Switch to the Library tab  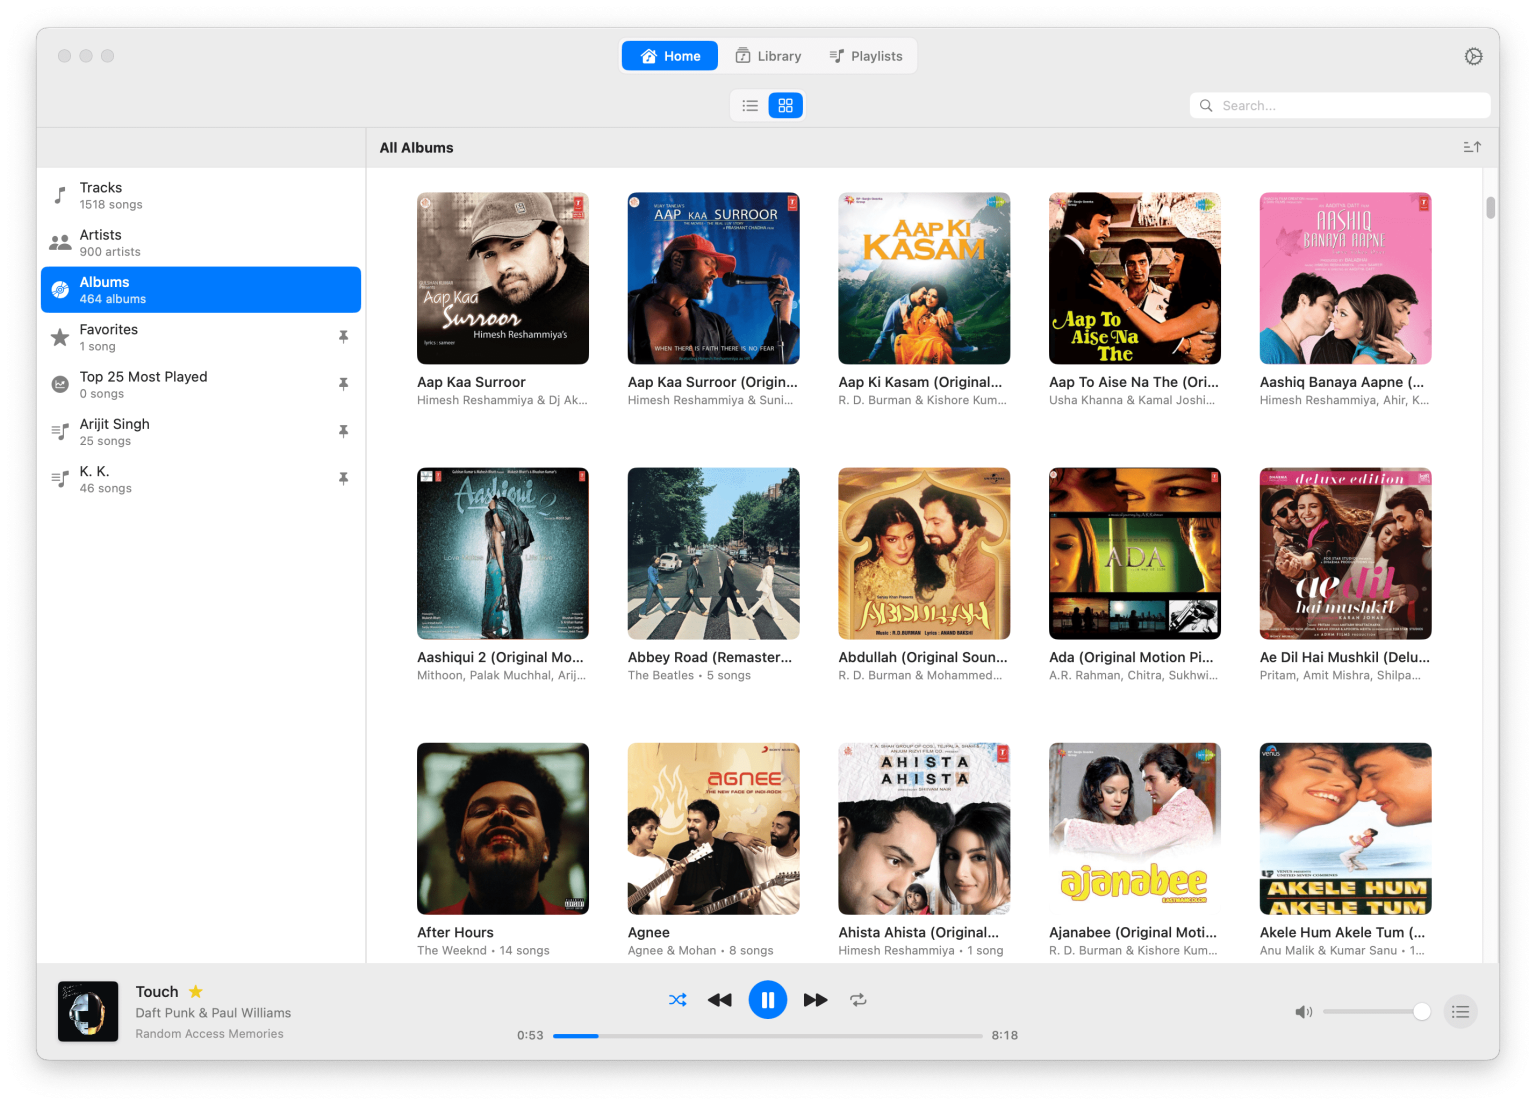pyautogui.click(x=768, y=56)
